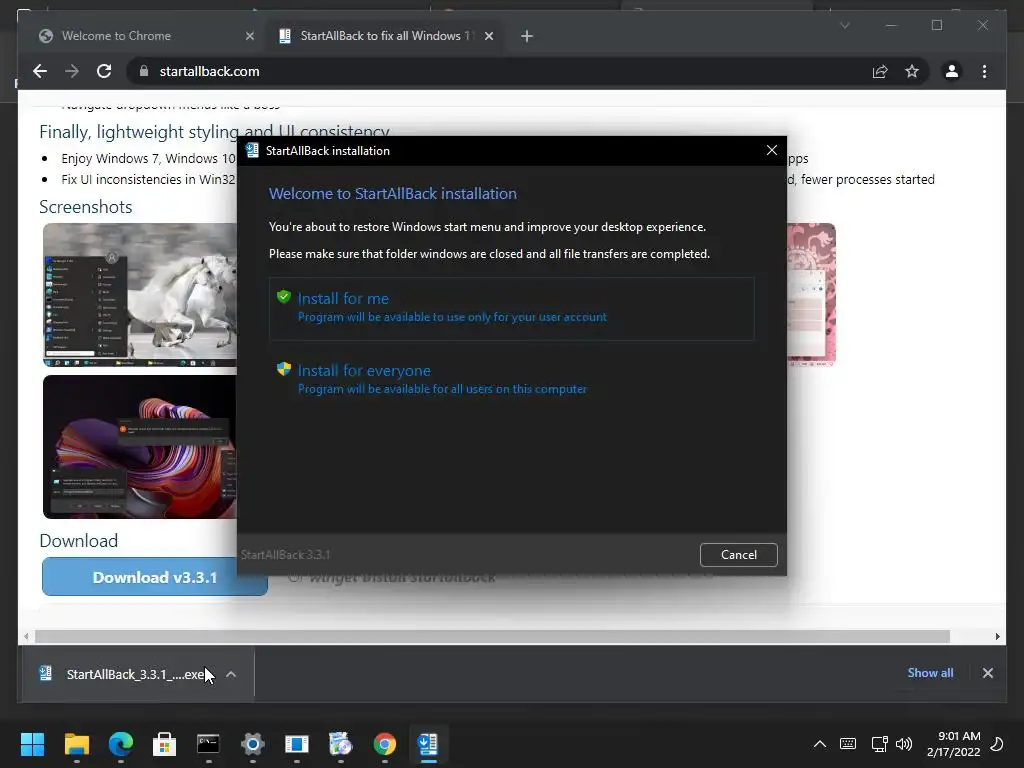Screen dimensions: 1024x768
Task: Choose Install for everyone option
Action: [x=511, y=379]
